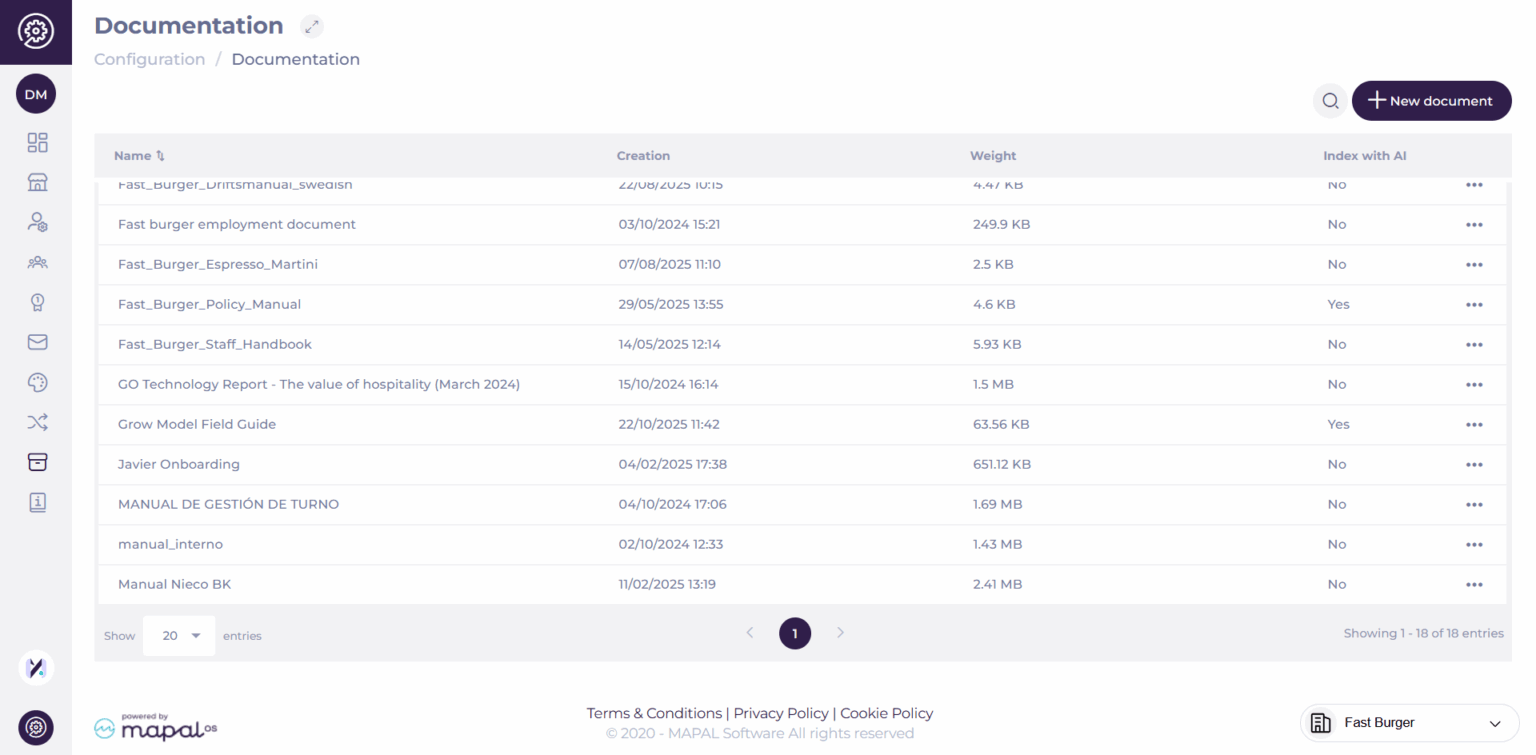
Task: Select the palette icon in the sidebar
Action: tap(37, 382)
